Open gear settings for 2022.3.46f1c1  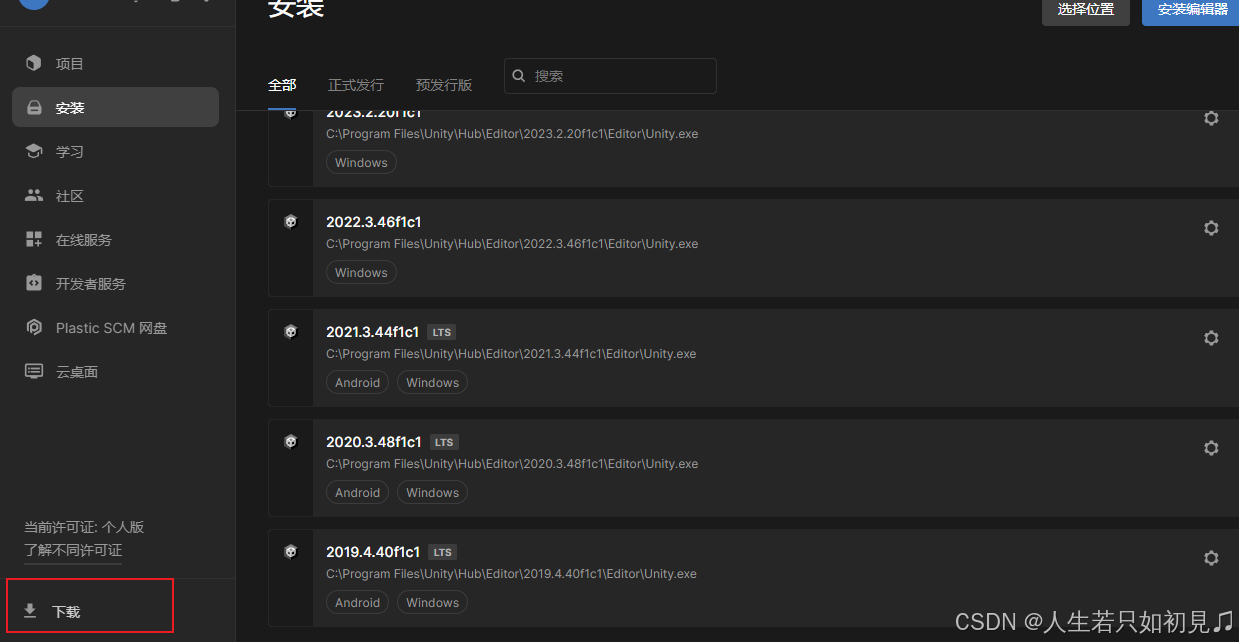point(1211,228)
